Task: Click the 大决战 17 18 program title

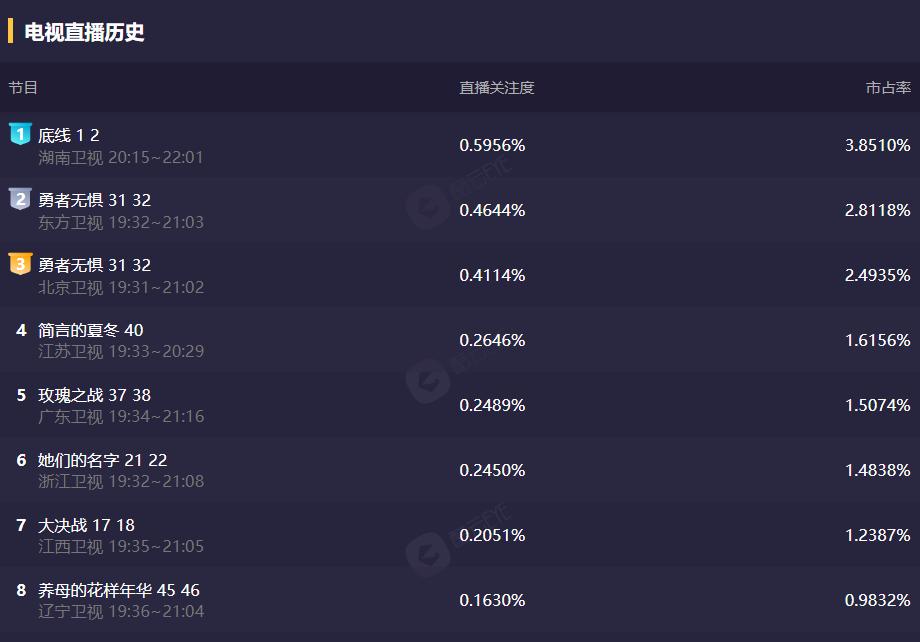Action: (x=86, y=525)
